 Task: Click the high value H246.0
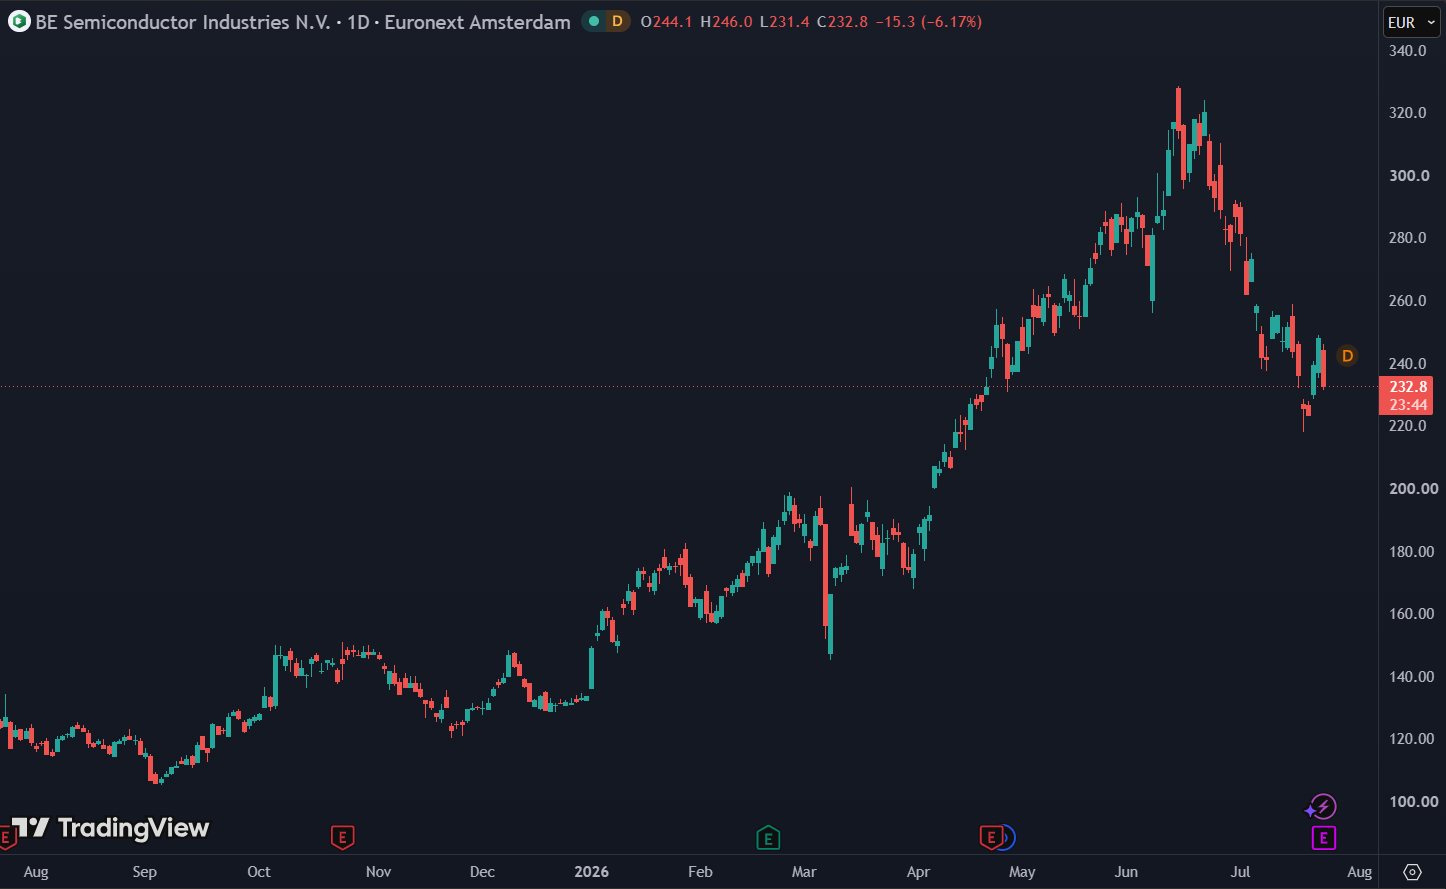726,22
